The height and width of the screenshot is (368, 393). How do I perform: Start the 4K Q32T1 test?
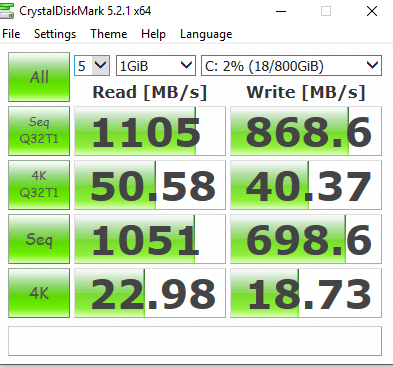click(x=39, y=185)
